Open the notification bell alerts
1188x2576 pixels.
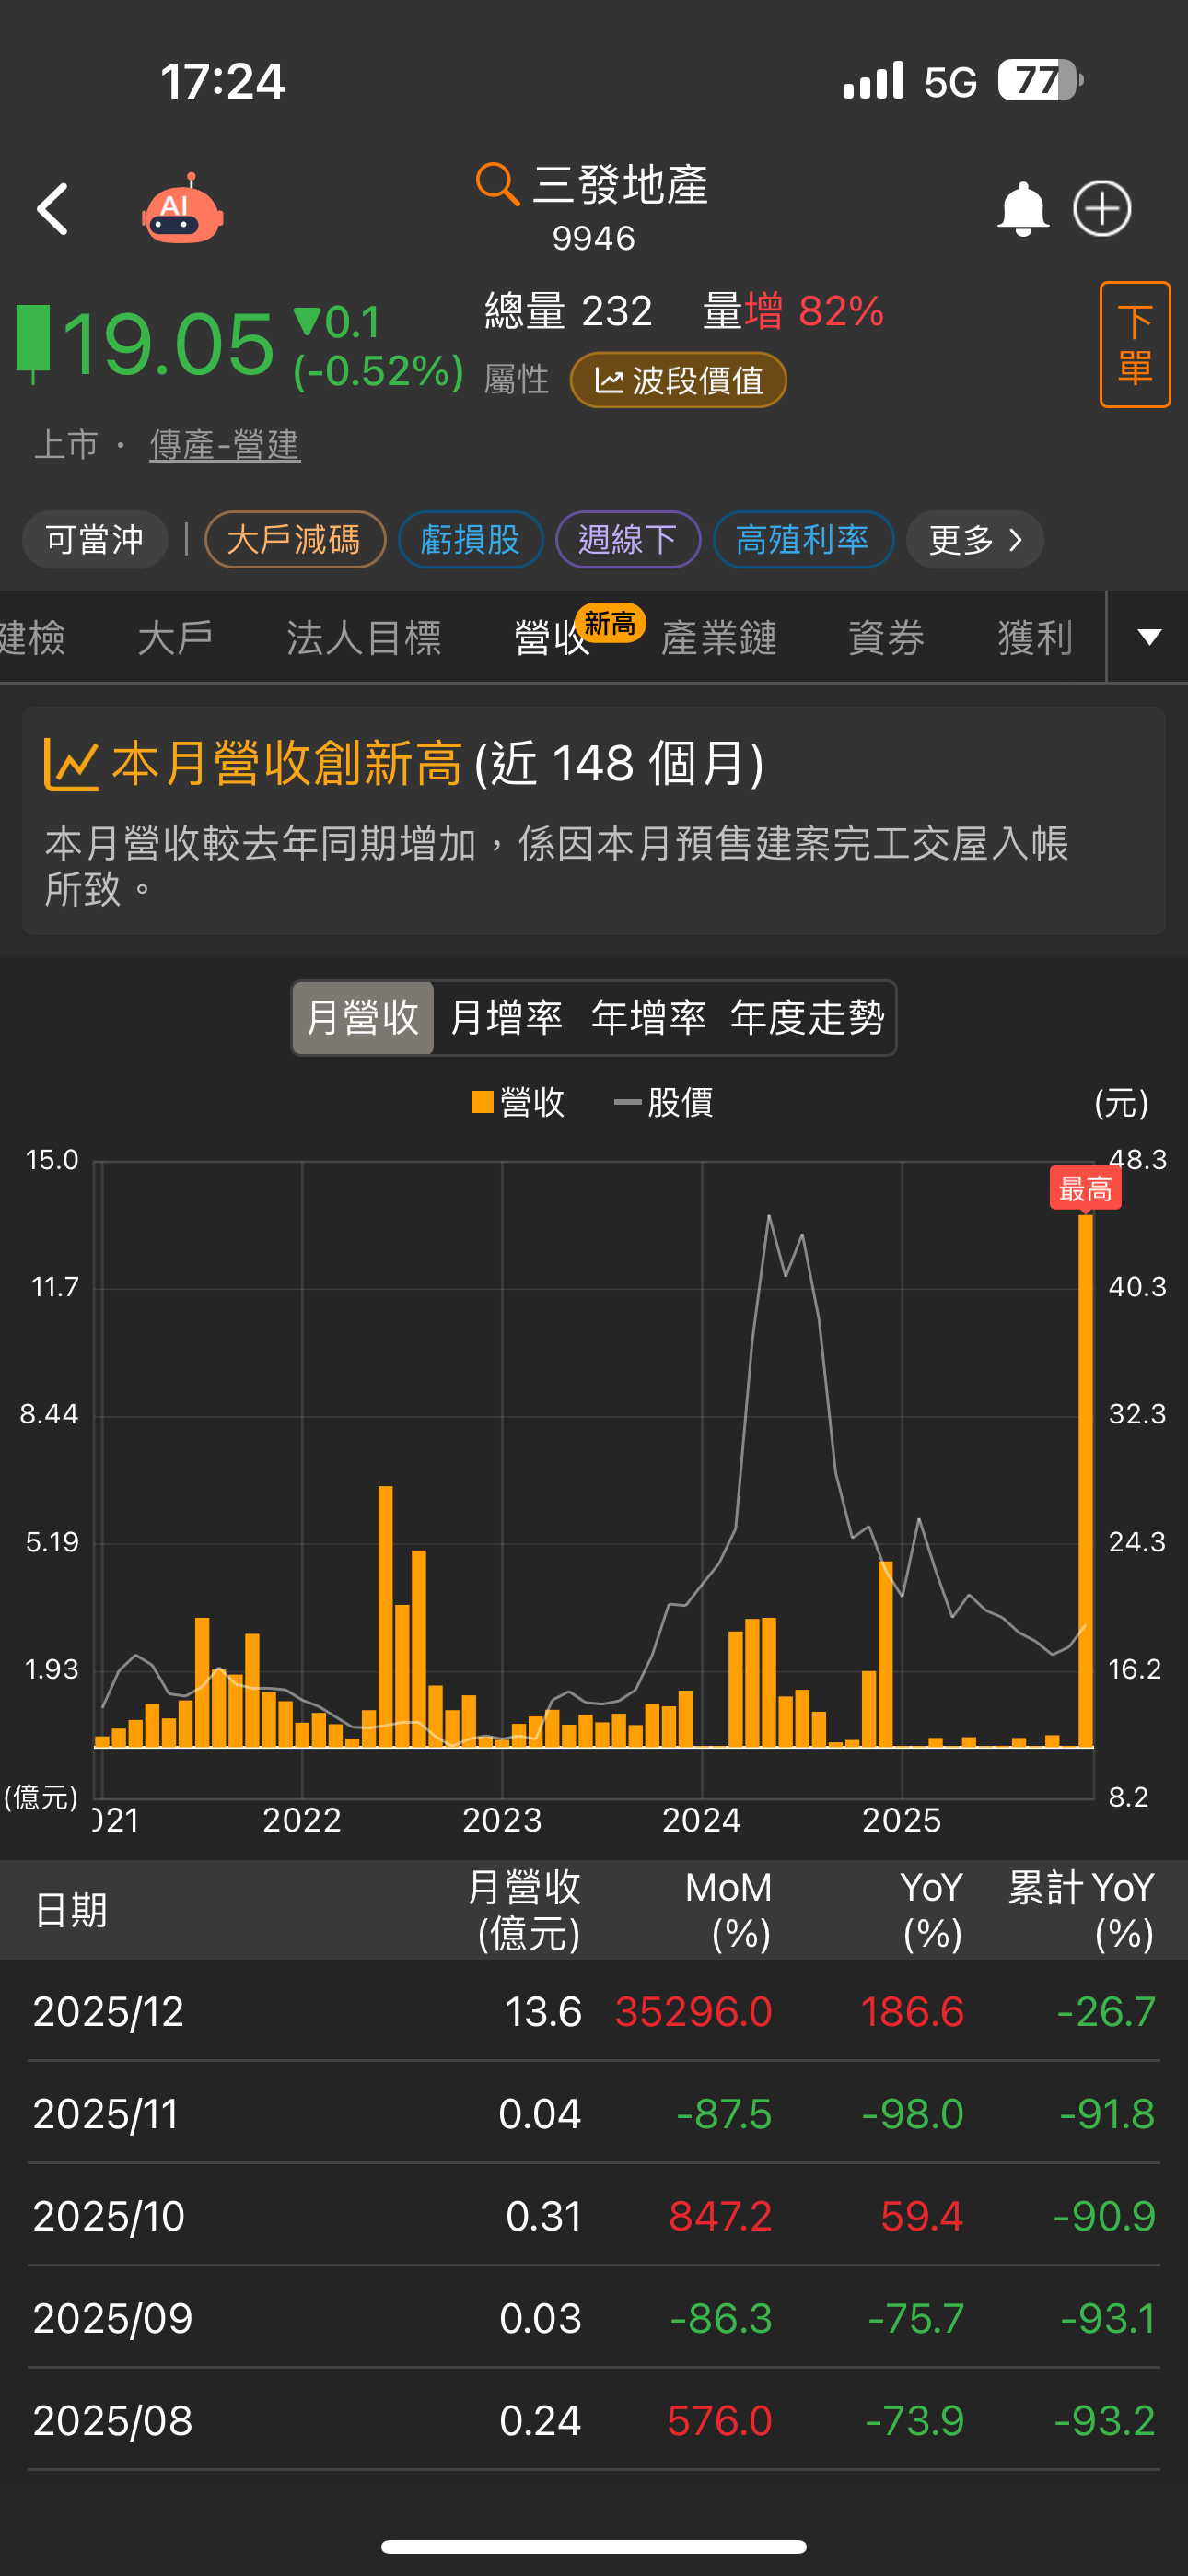coord(1022,209)
